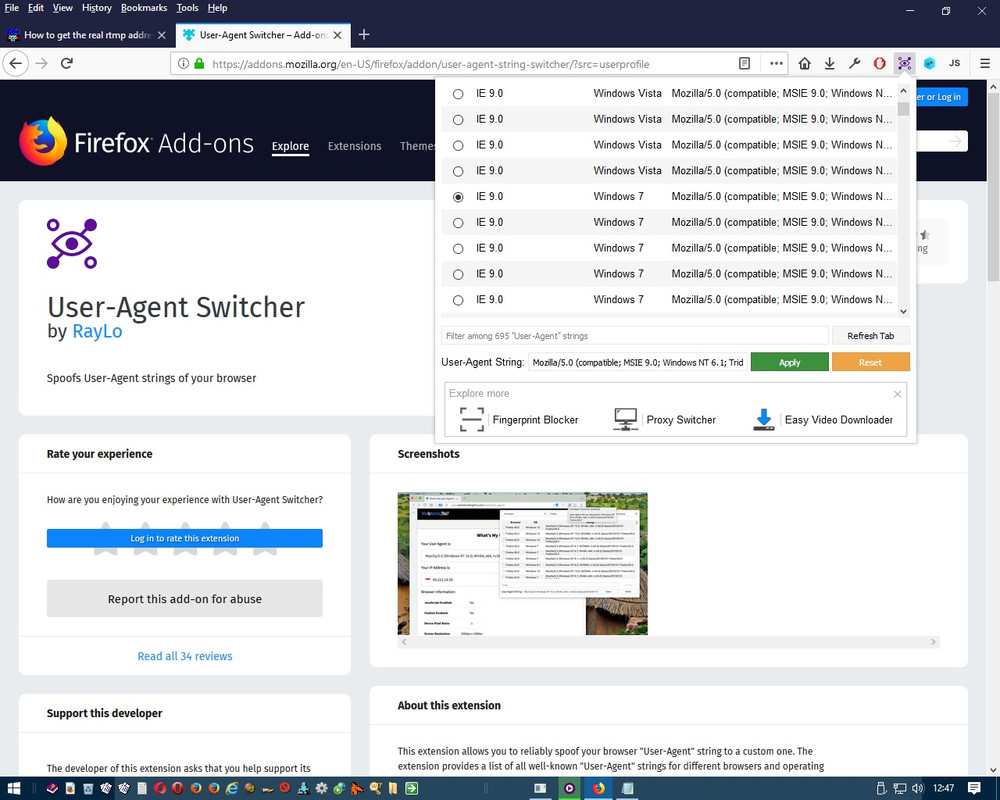1000x800 pixels.
Task: Click the screenshots carousel left arrow
Action: tap(404, 642)
